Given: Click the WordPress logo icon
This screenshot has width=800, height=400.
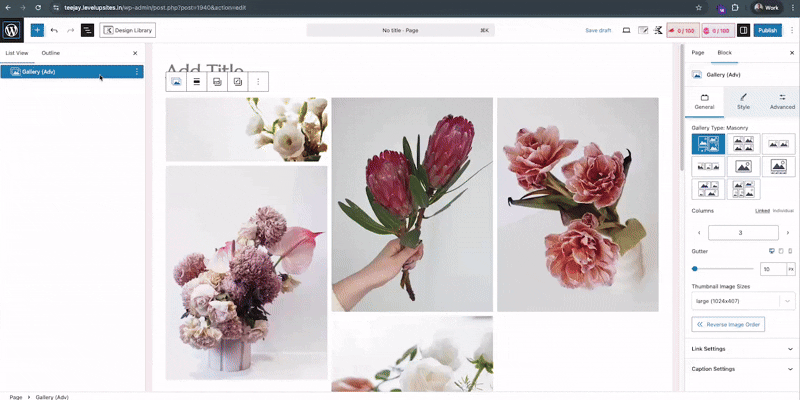Looking at the screenshot, I should (12, 30).
